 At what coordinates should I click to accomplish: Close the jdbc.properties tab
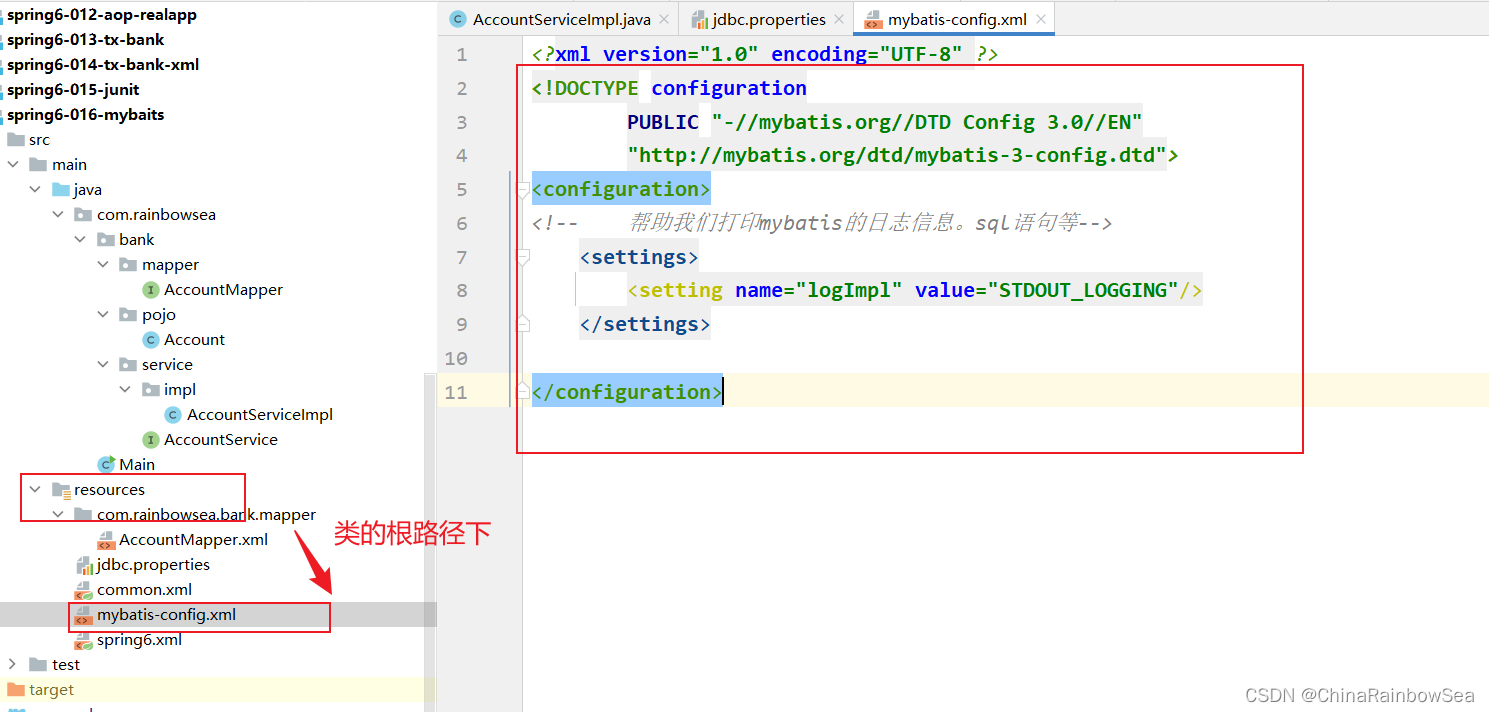pos(839,20)
